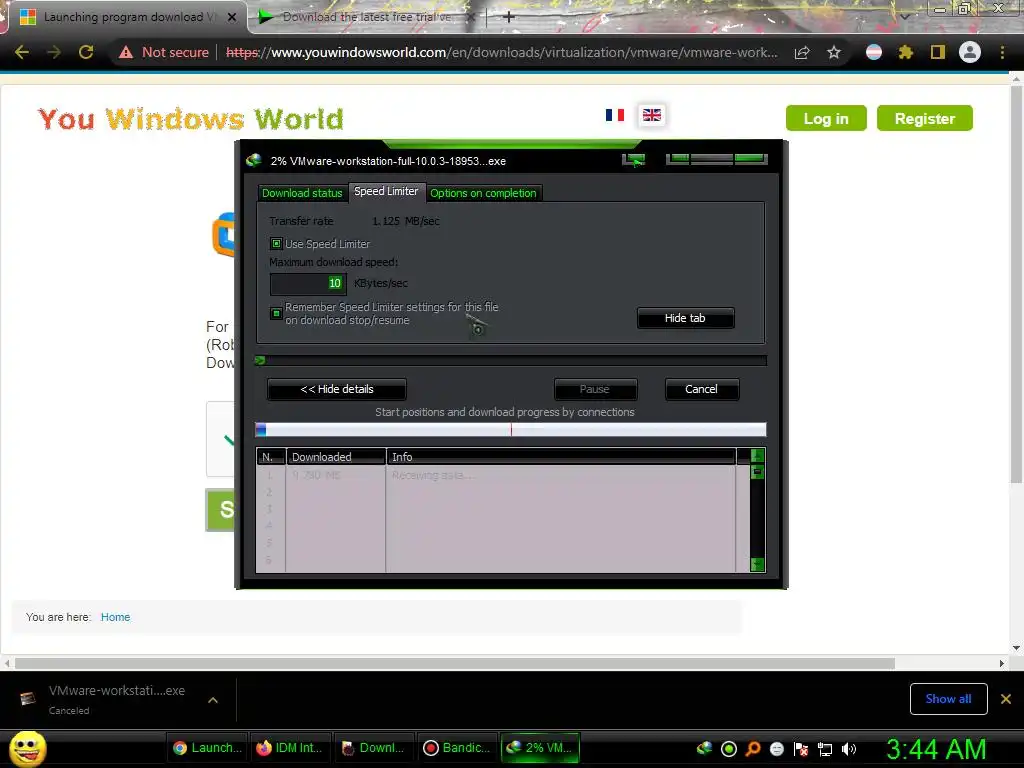Switch to 2% VM... IDM taskbar item
The width and height of the screenshot is (1024, 768).
click(x=540, y=748)
